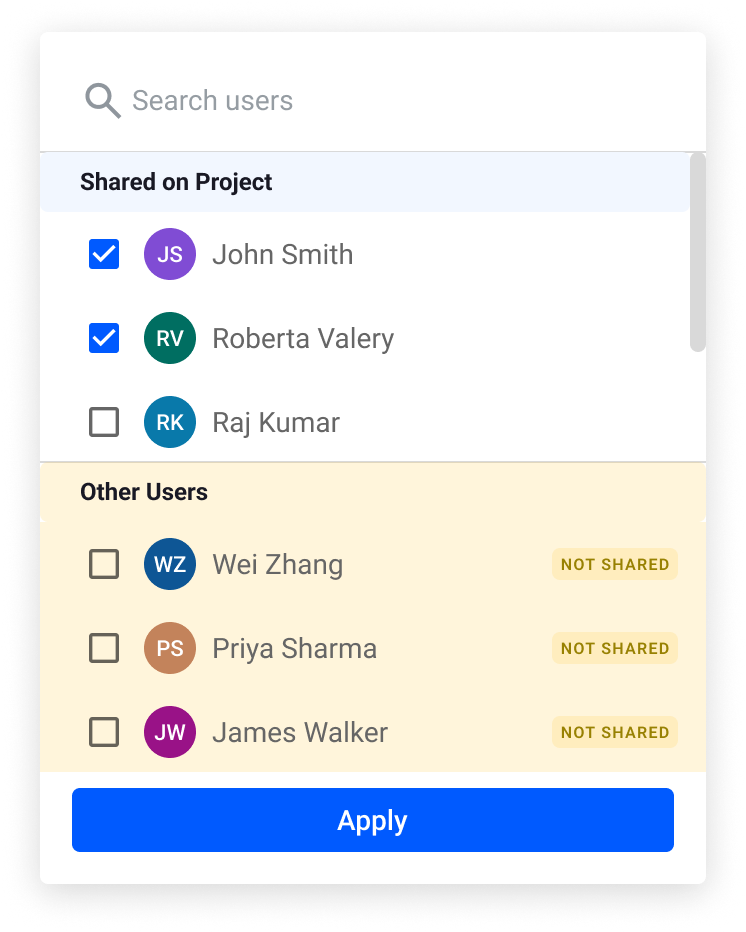Click John Smith's purple JS avatar
Image resolution: width=746 pixels, height=932 pixels.
point(170,254)
